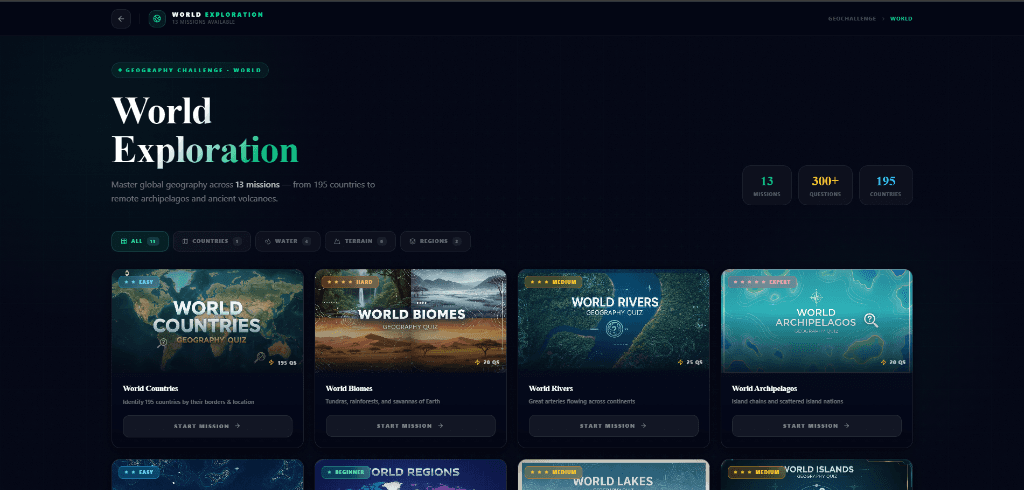Open the World Rivers card image
The image size is (1024, 490).
point(614,321)
